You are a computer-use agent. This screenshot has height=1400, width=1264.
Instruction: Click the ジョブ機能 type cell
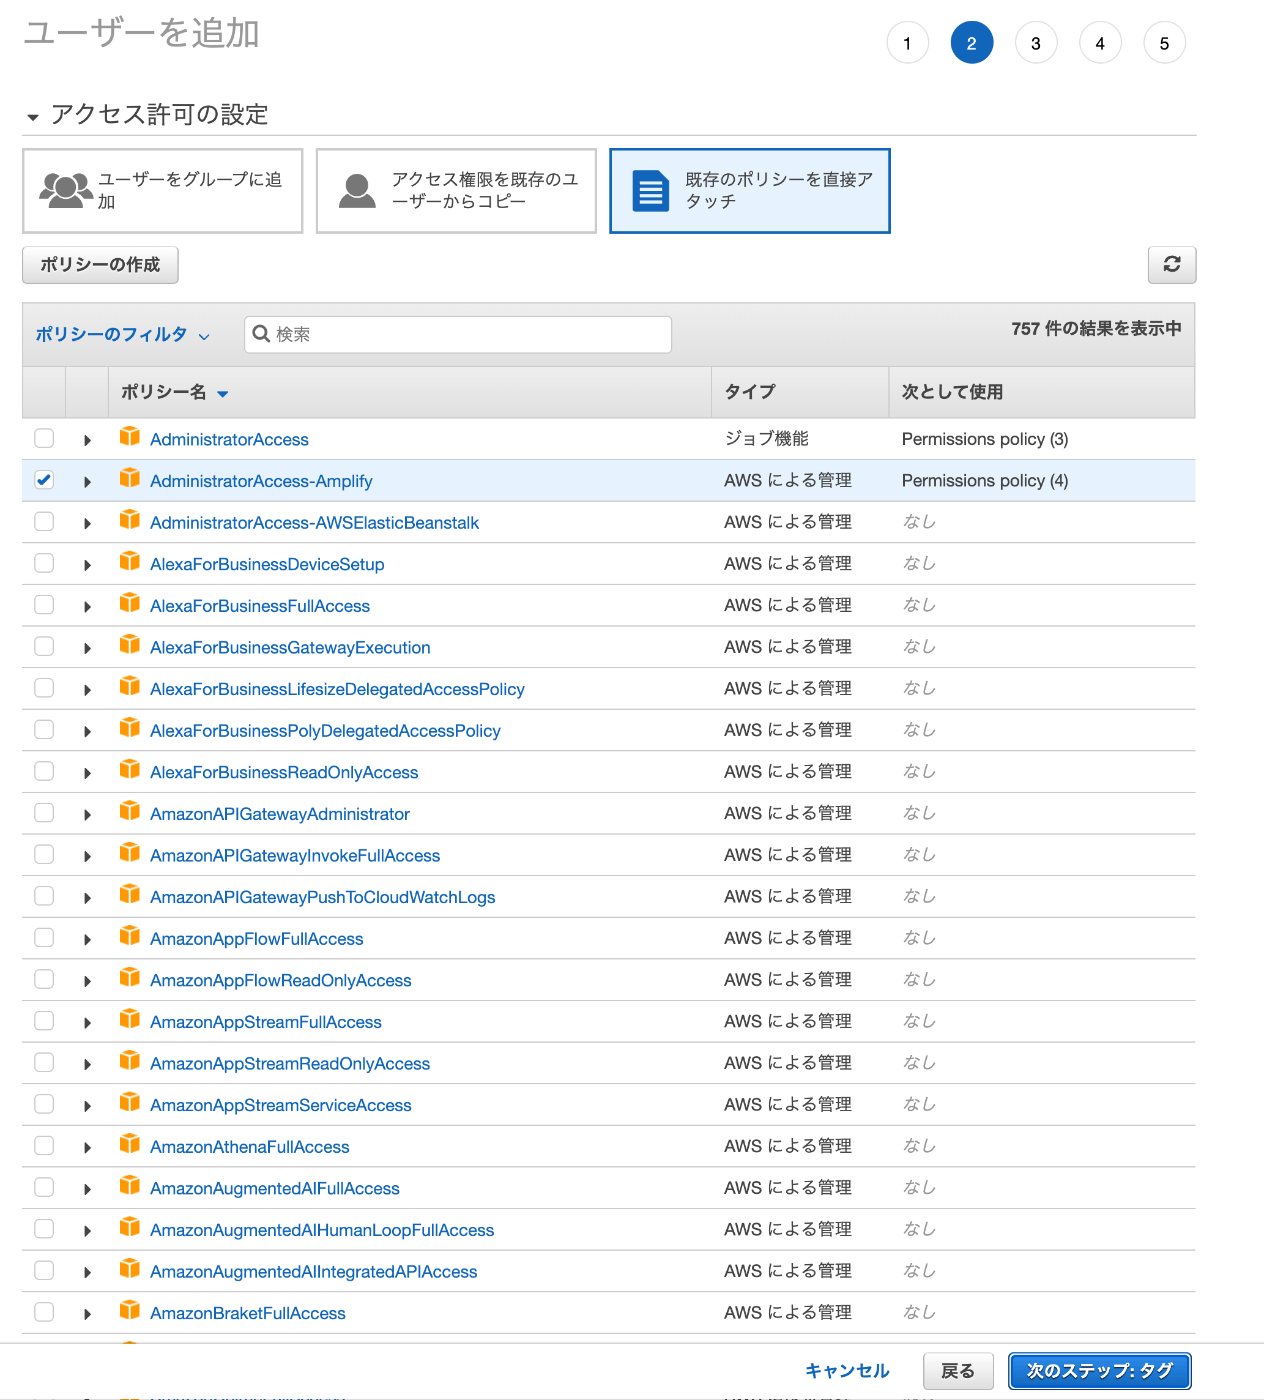(x=766, y=439)
